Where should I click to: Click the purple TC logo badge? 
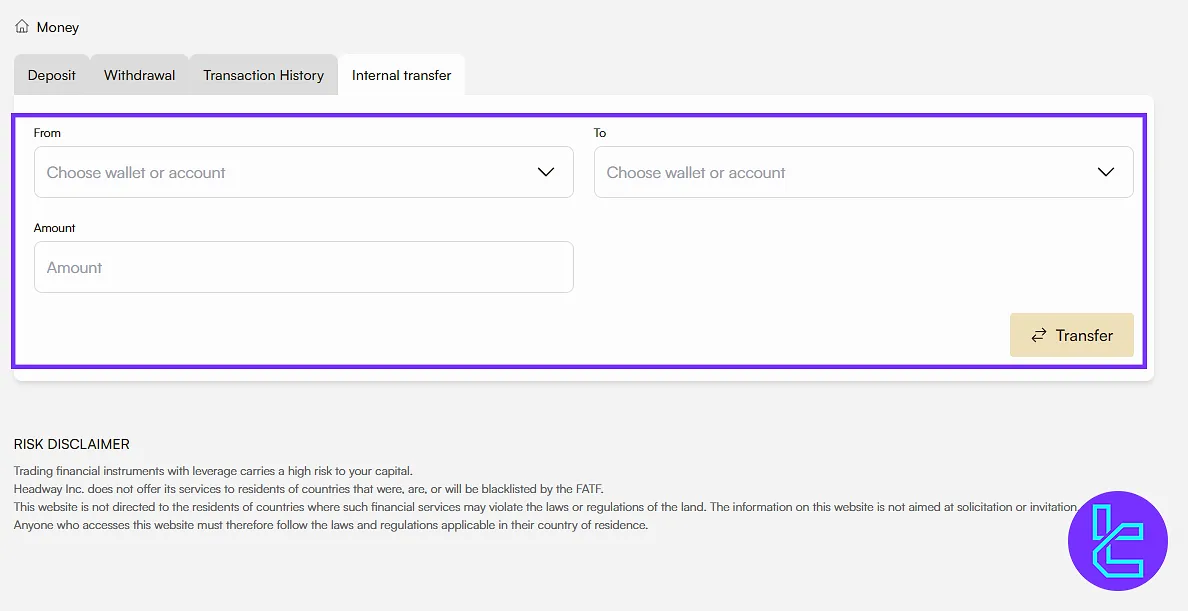[x=1117, y=541]
